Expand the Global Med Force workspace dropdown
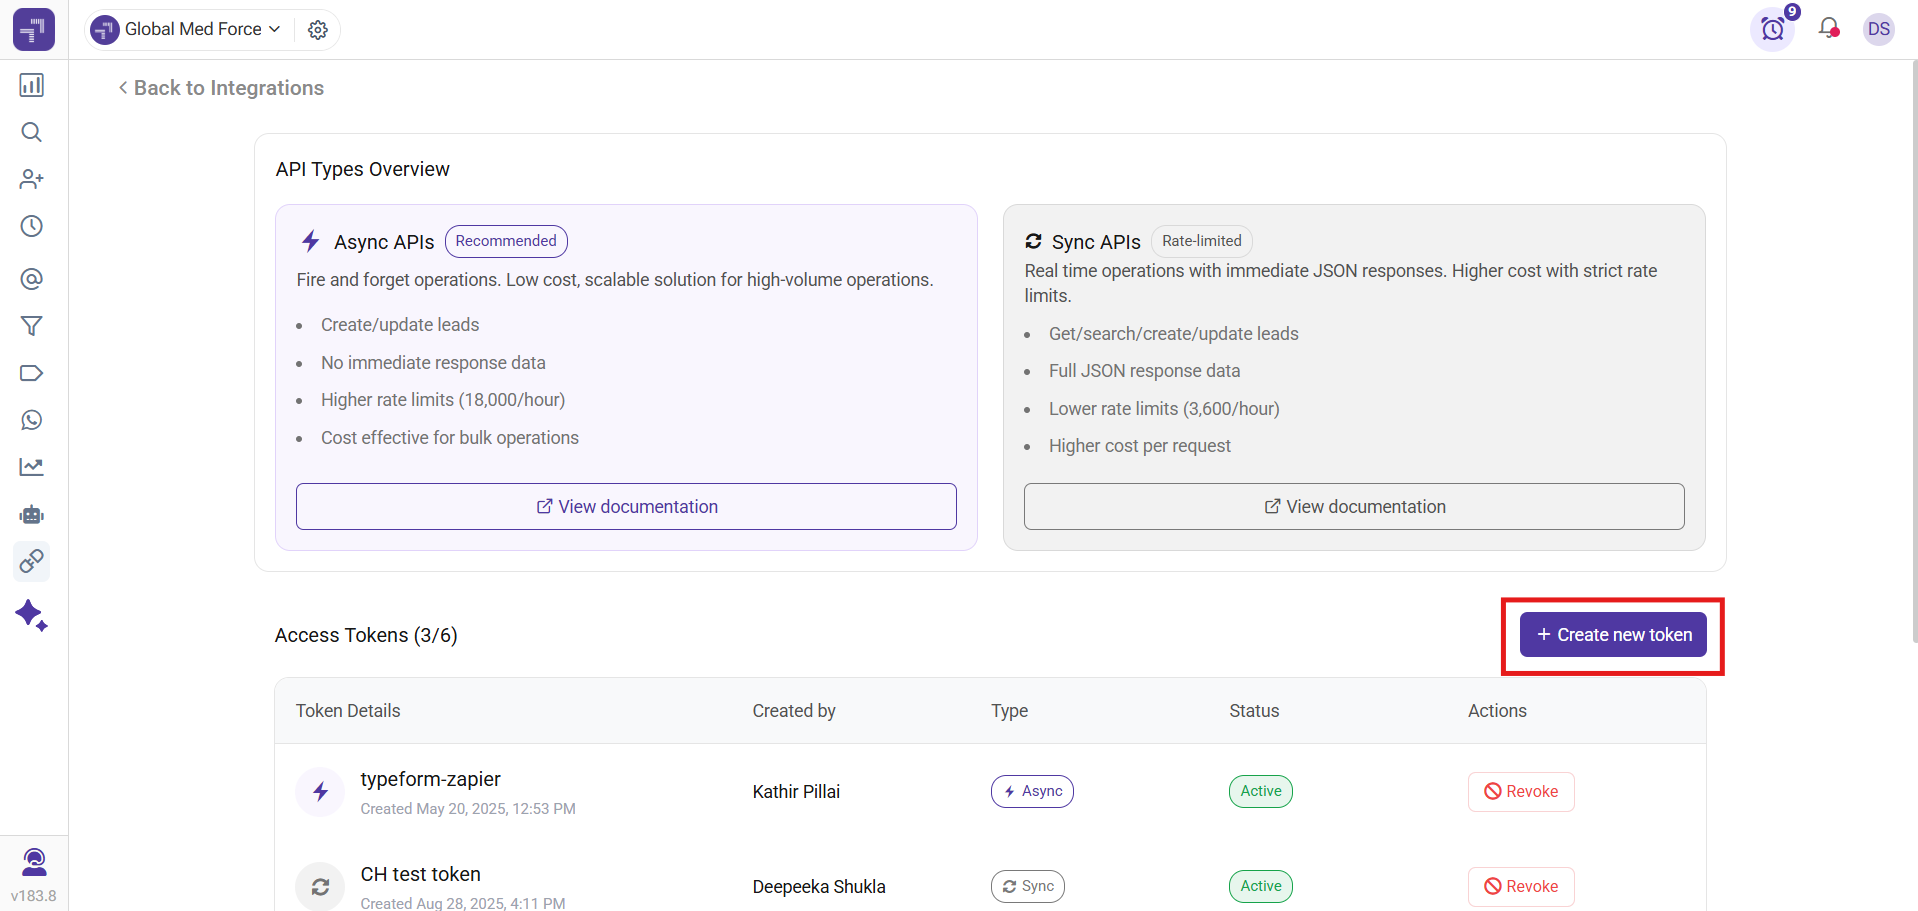Viewport: 1918px width, 911px height. point(186,29)
